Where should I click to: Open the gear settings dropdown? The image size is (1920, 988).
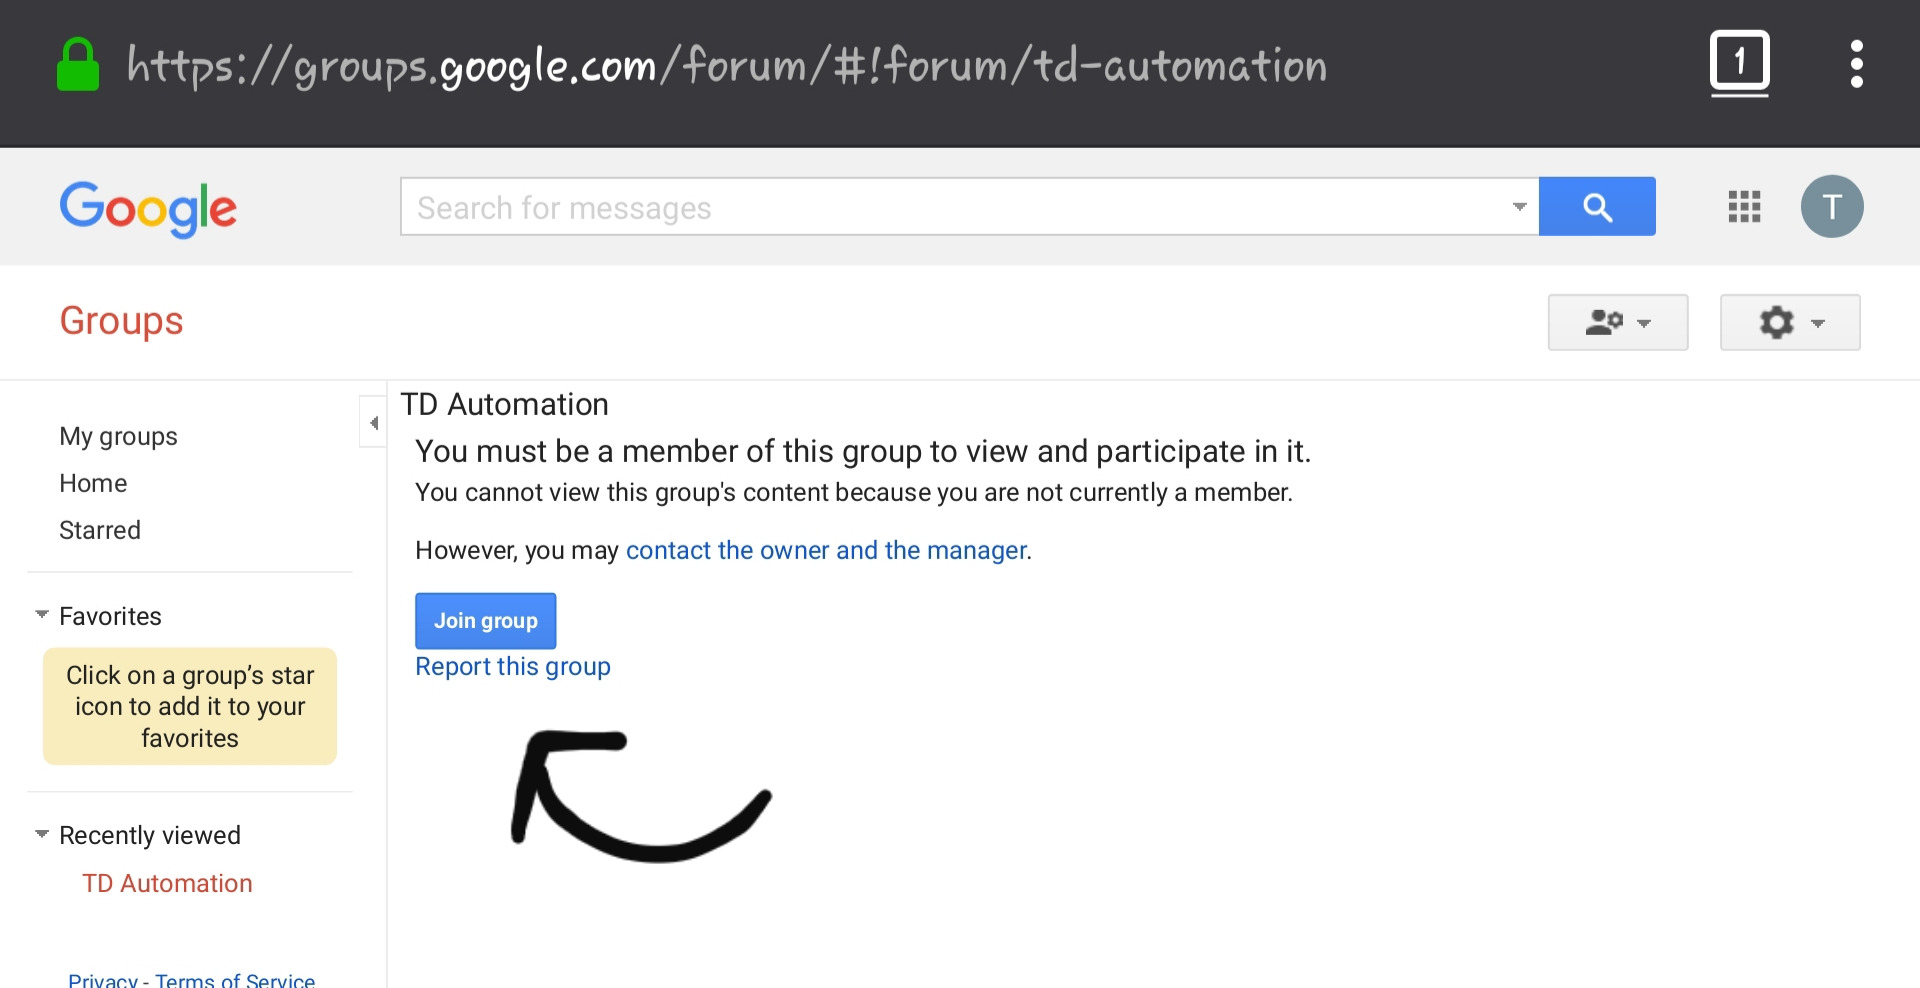click(x=1789, y=322)
